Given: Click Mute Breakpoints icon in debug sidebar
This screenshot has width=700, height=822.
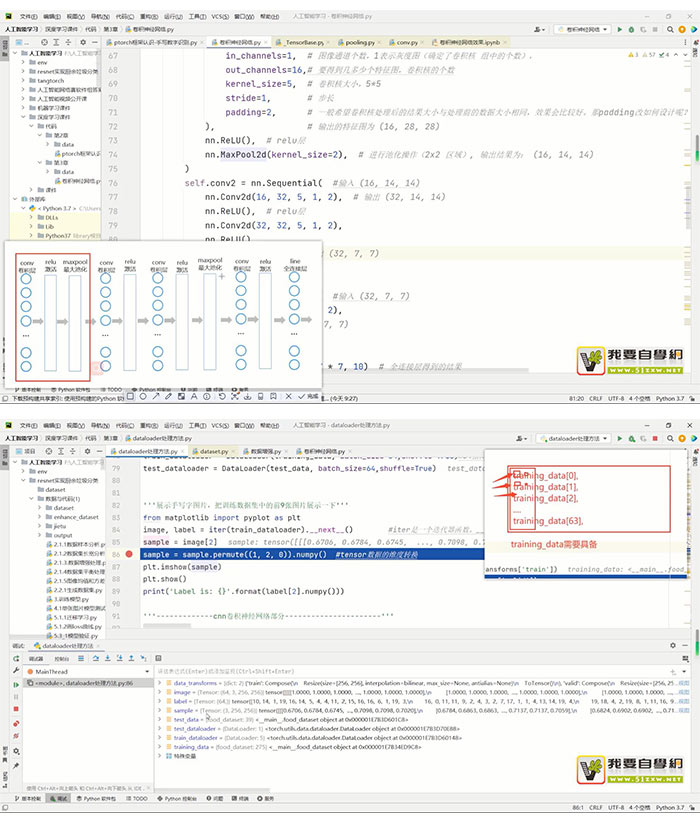Looking at the screenshot, I should click(x=16, y=737).
